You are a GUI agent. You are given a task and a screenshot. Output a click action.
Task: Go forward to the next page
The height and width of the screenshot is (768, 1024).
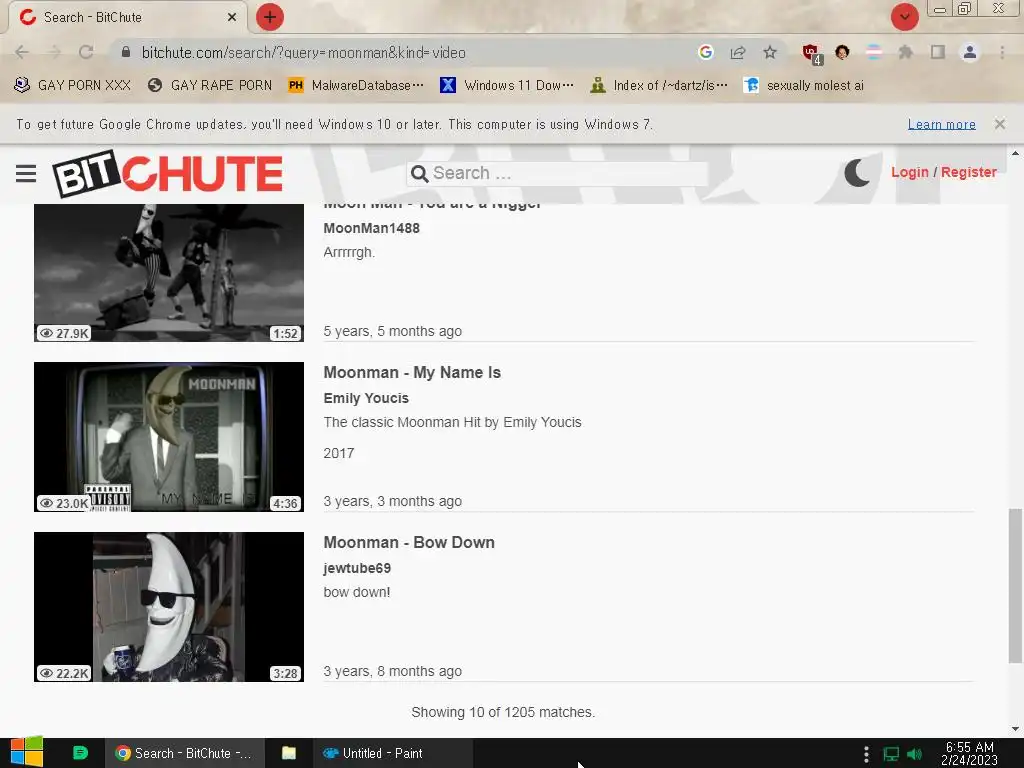pos(54,52)
